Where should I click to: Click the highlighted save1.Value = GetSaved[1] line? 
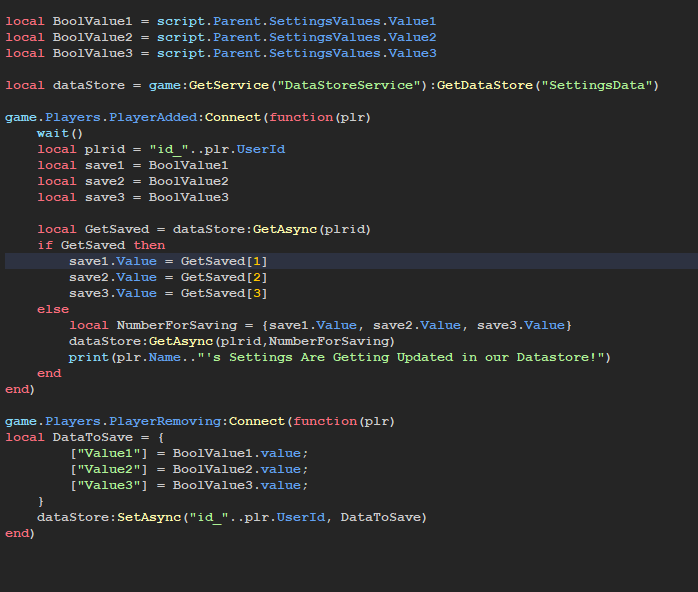(x=168, y=261)
